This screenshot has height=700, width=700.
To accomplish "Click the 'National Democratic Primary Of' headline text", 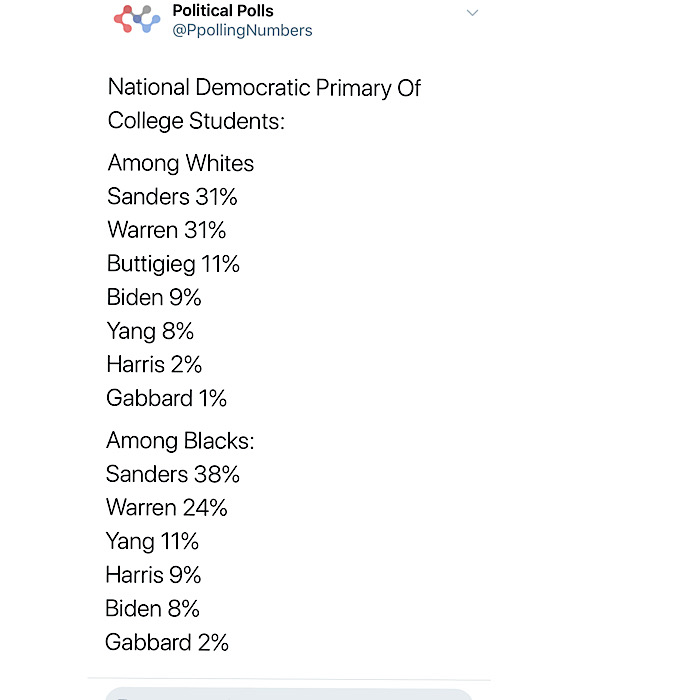I will click(x=264, y=88).
